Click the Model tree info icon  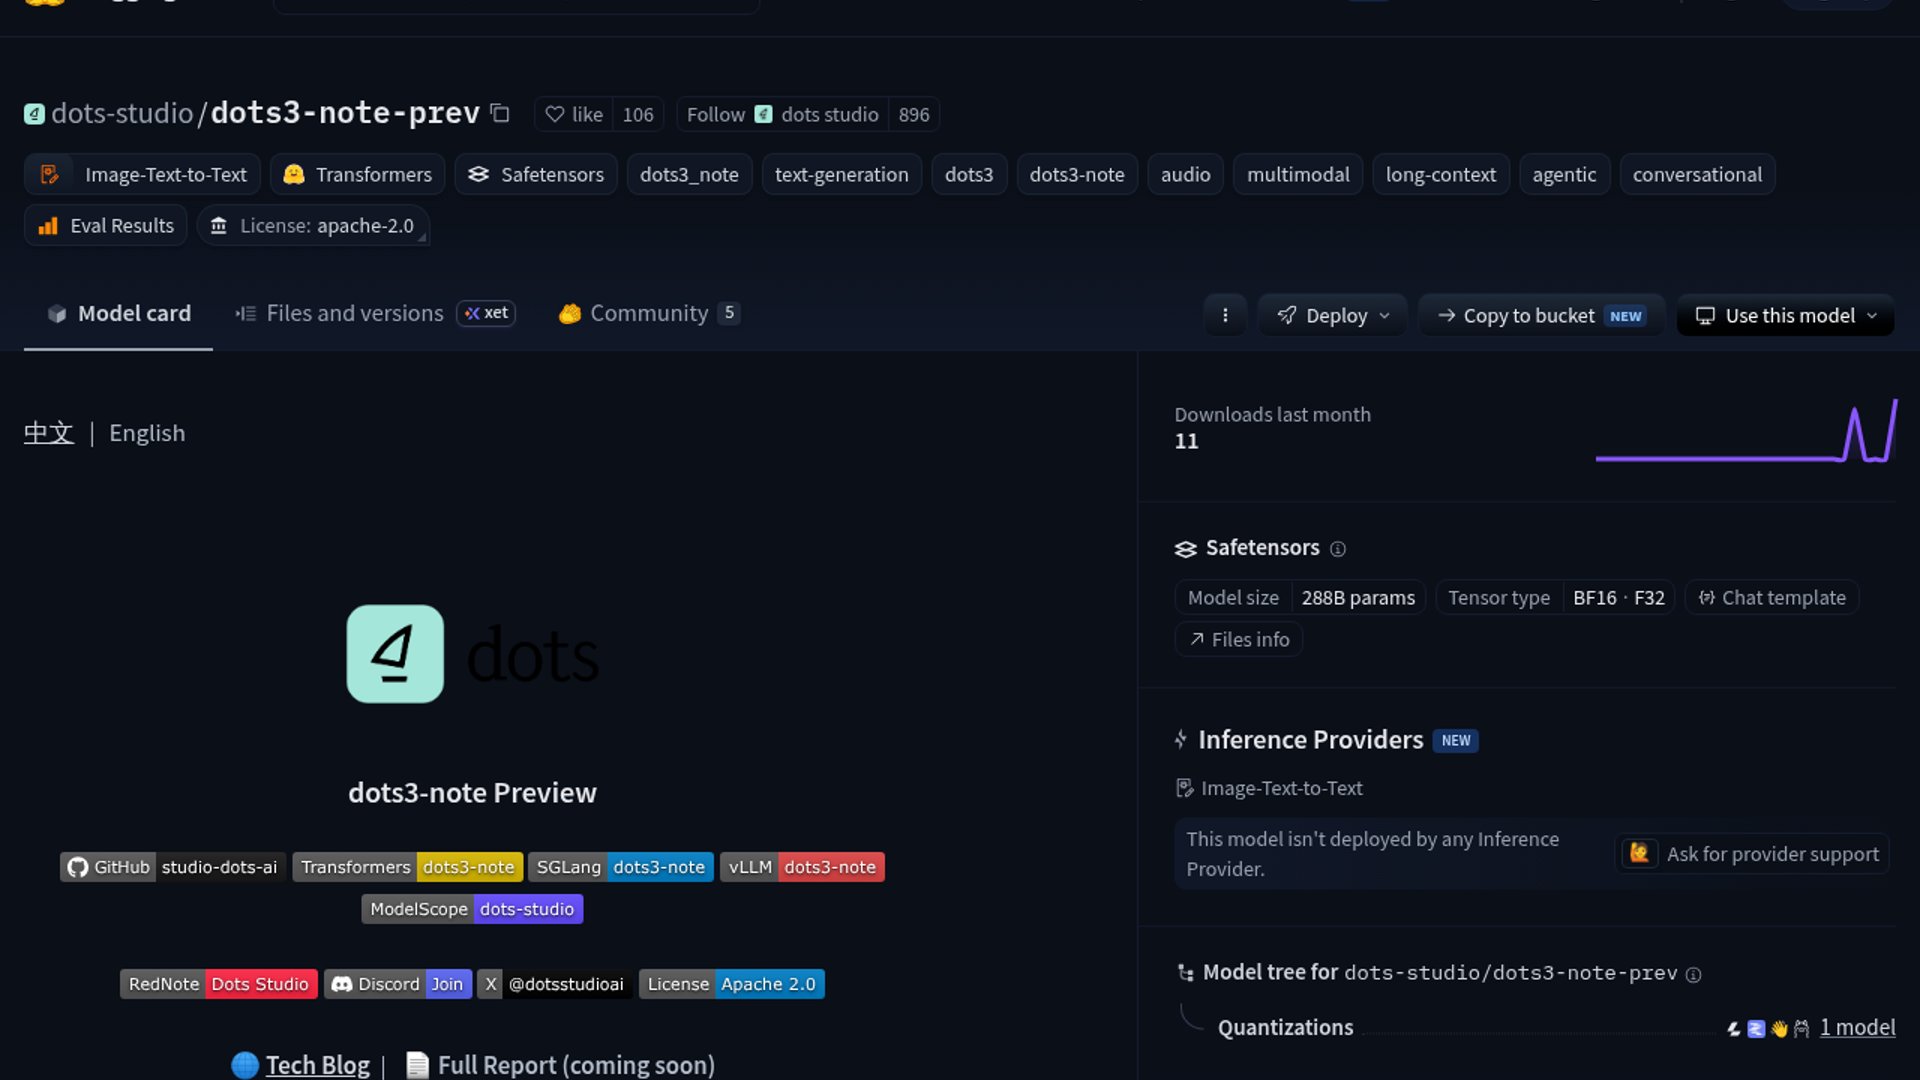[1693, 975]
